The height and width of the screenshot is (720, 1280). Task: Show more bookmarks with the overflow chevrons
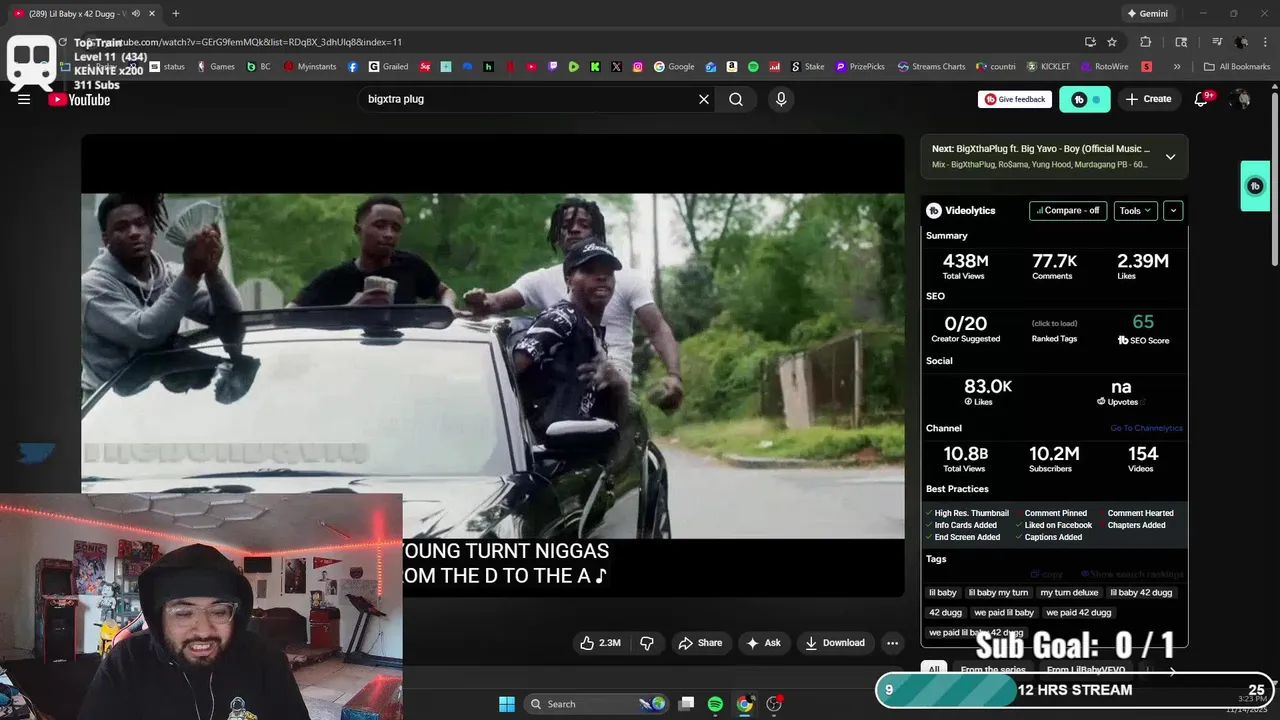1177,67
